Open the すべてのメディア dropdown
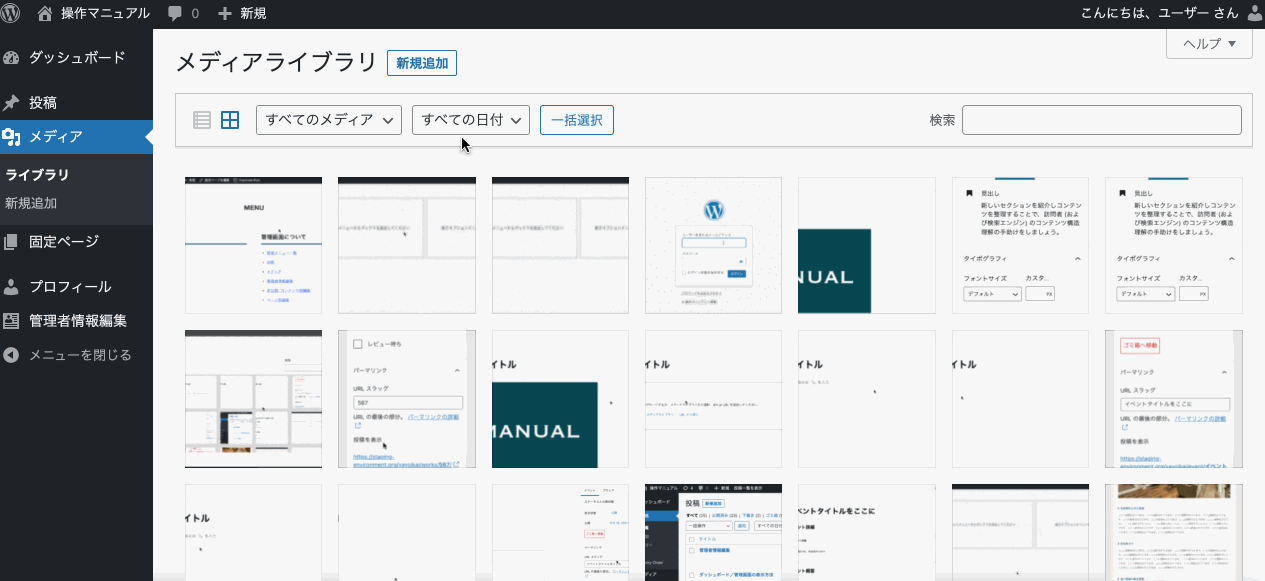Image resolution: width=1265 pixels, height=581 pixels. [x=329, y=120]
